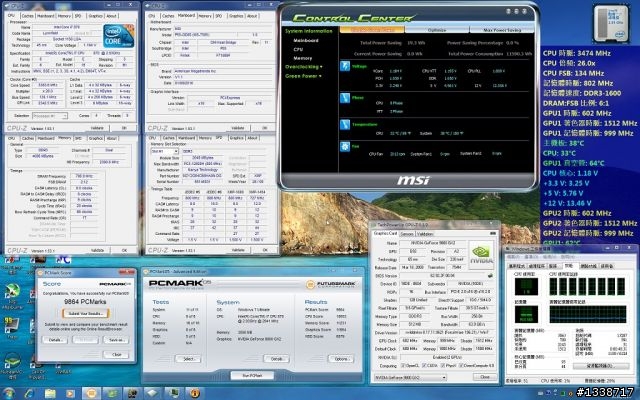
Task: Click Details in PCMark Score dialog
Action: (x=56, y=340)
